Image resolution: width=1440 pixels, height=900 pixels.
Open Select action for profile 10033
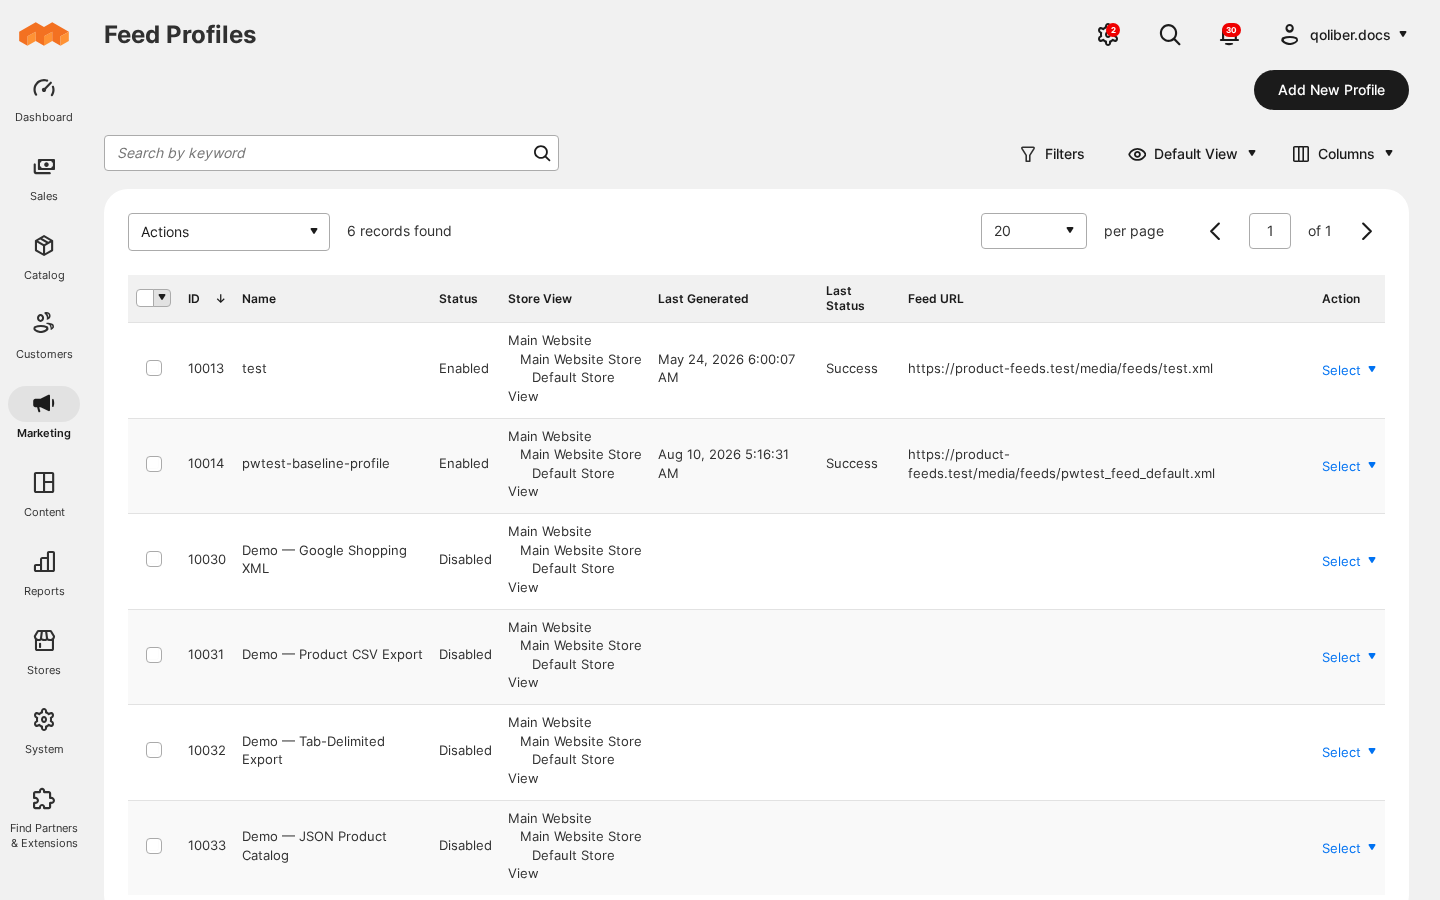tap(1349, 848)
